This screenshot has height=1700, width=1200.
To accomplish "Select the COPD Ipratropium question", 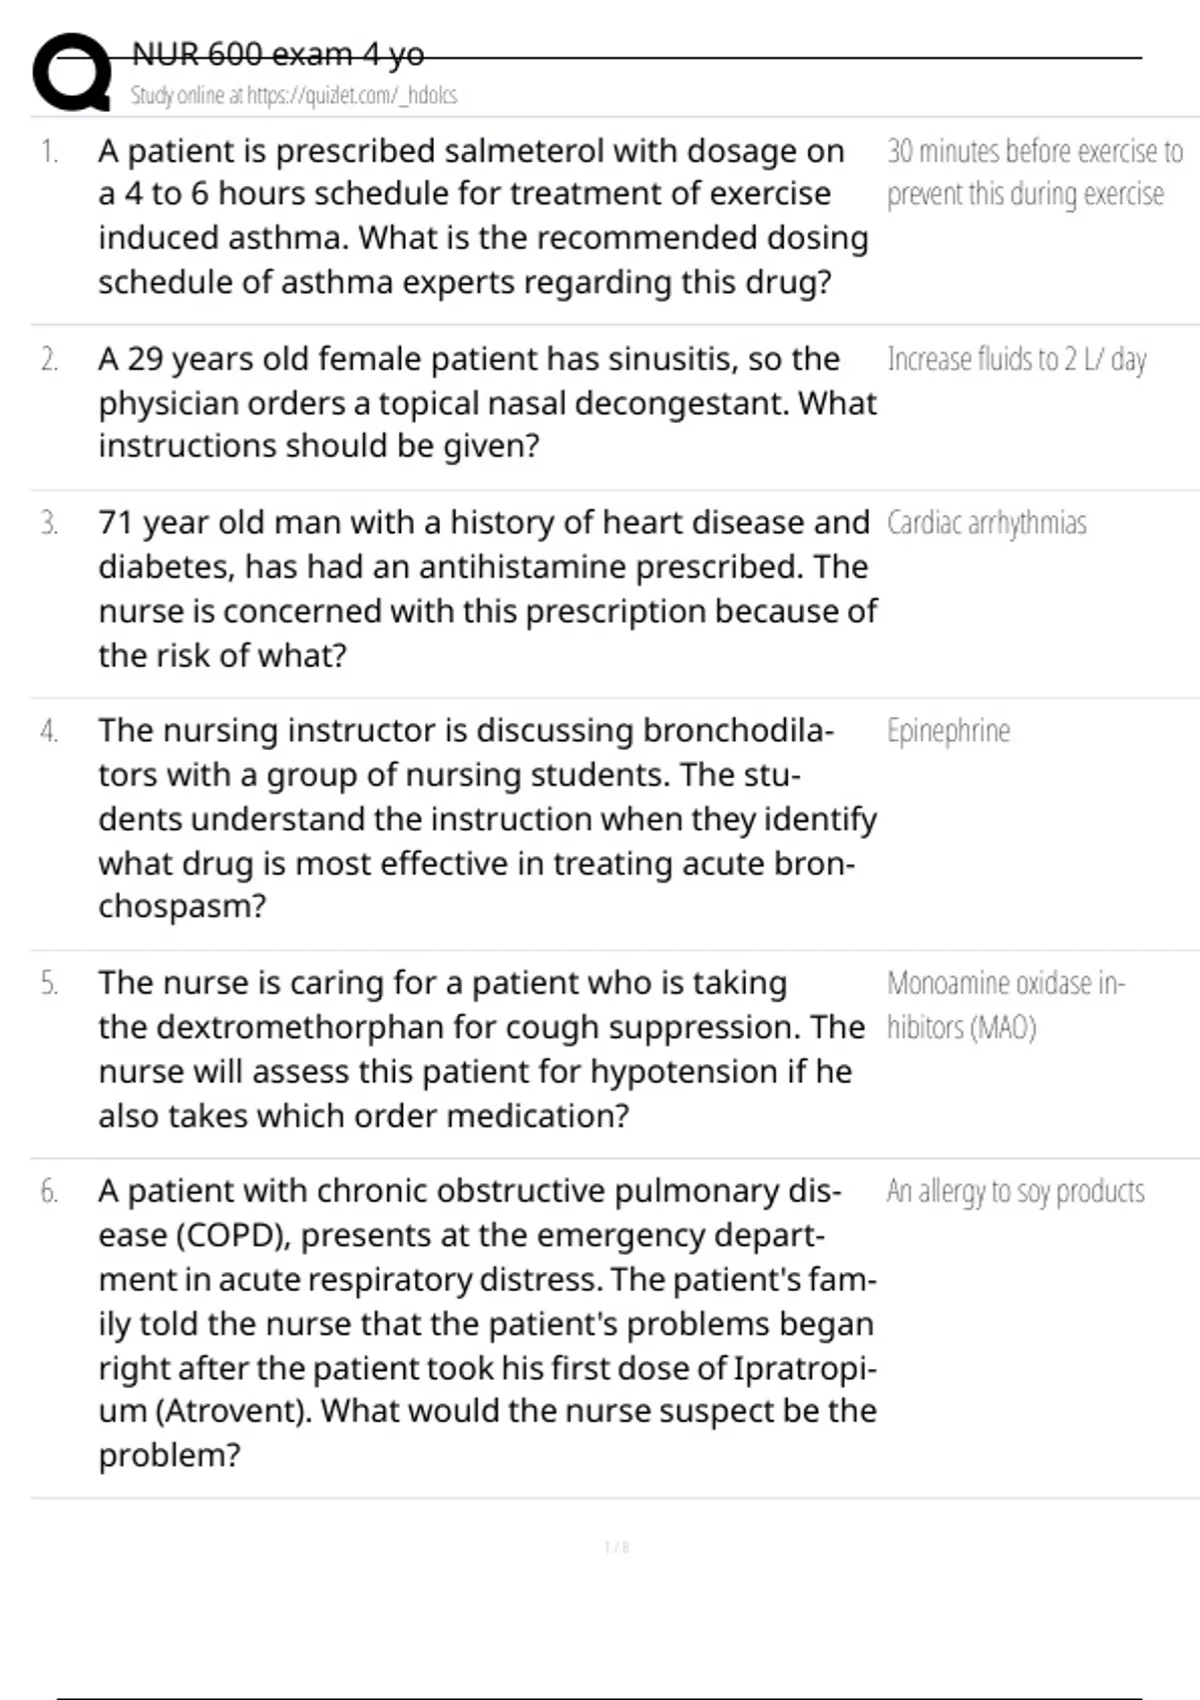I will 487,1322.
